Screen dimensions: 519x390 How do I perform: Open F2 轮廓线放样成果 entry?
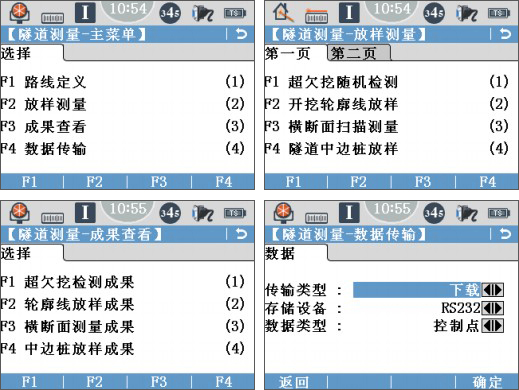tap(123, 304)
